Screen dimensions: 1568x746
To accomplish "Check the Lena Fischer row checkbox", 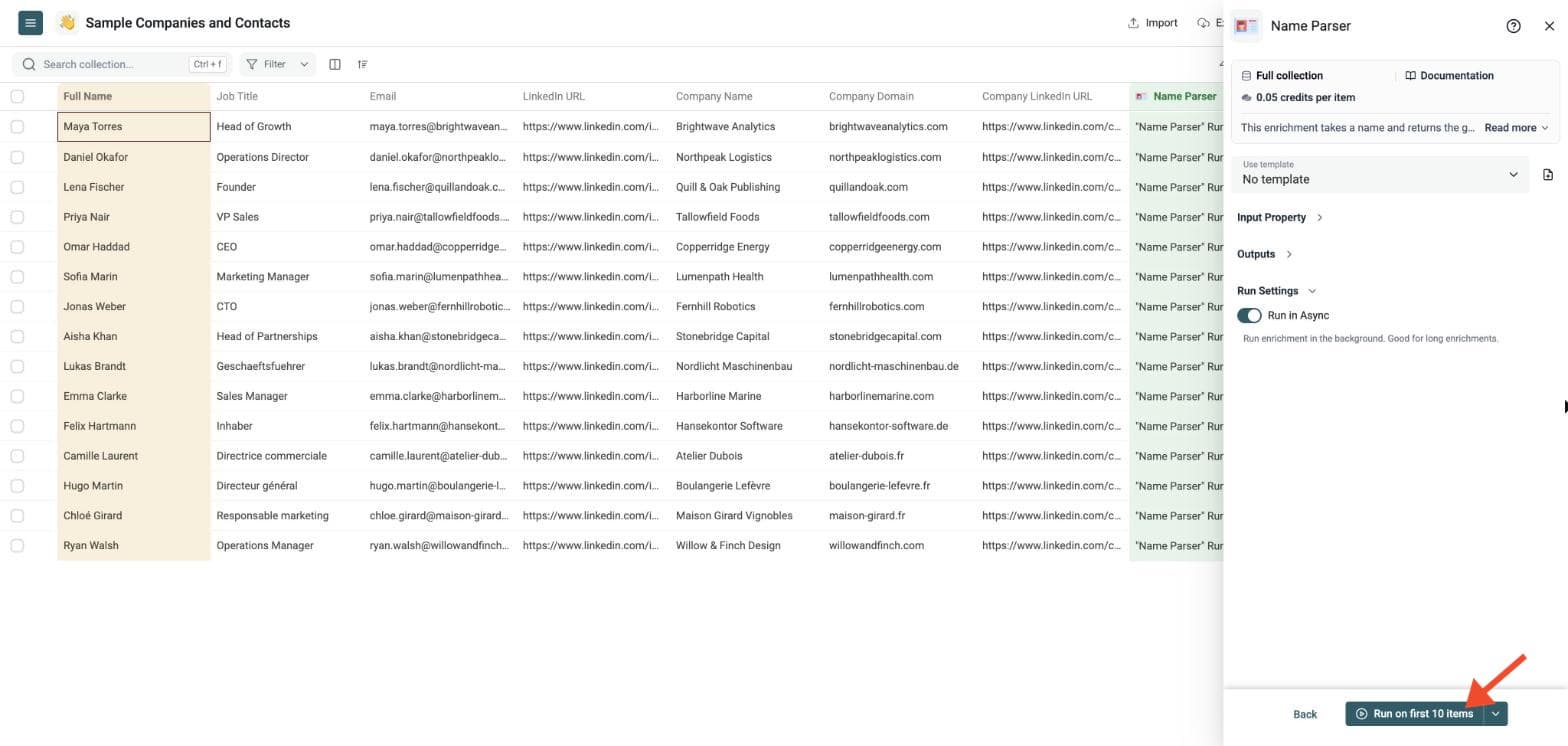I will point(17,186).
